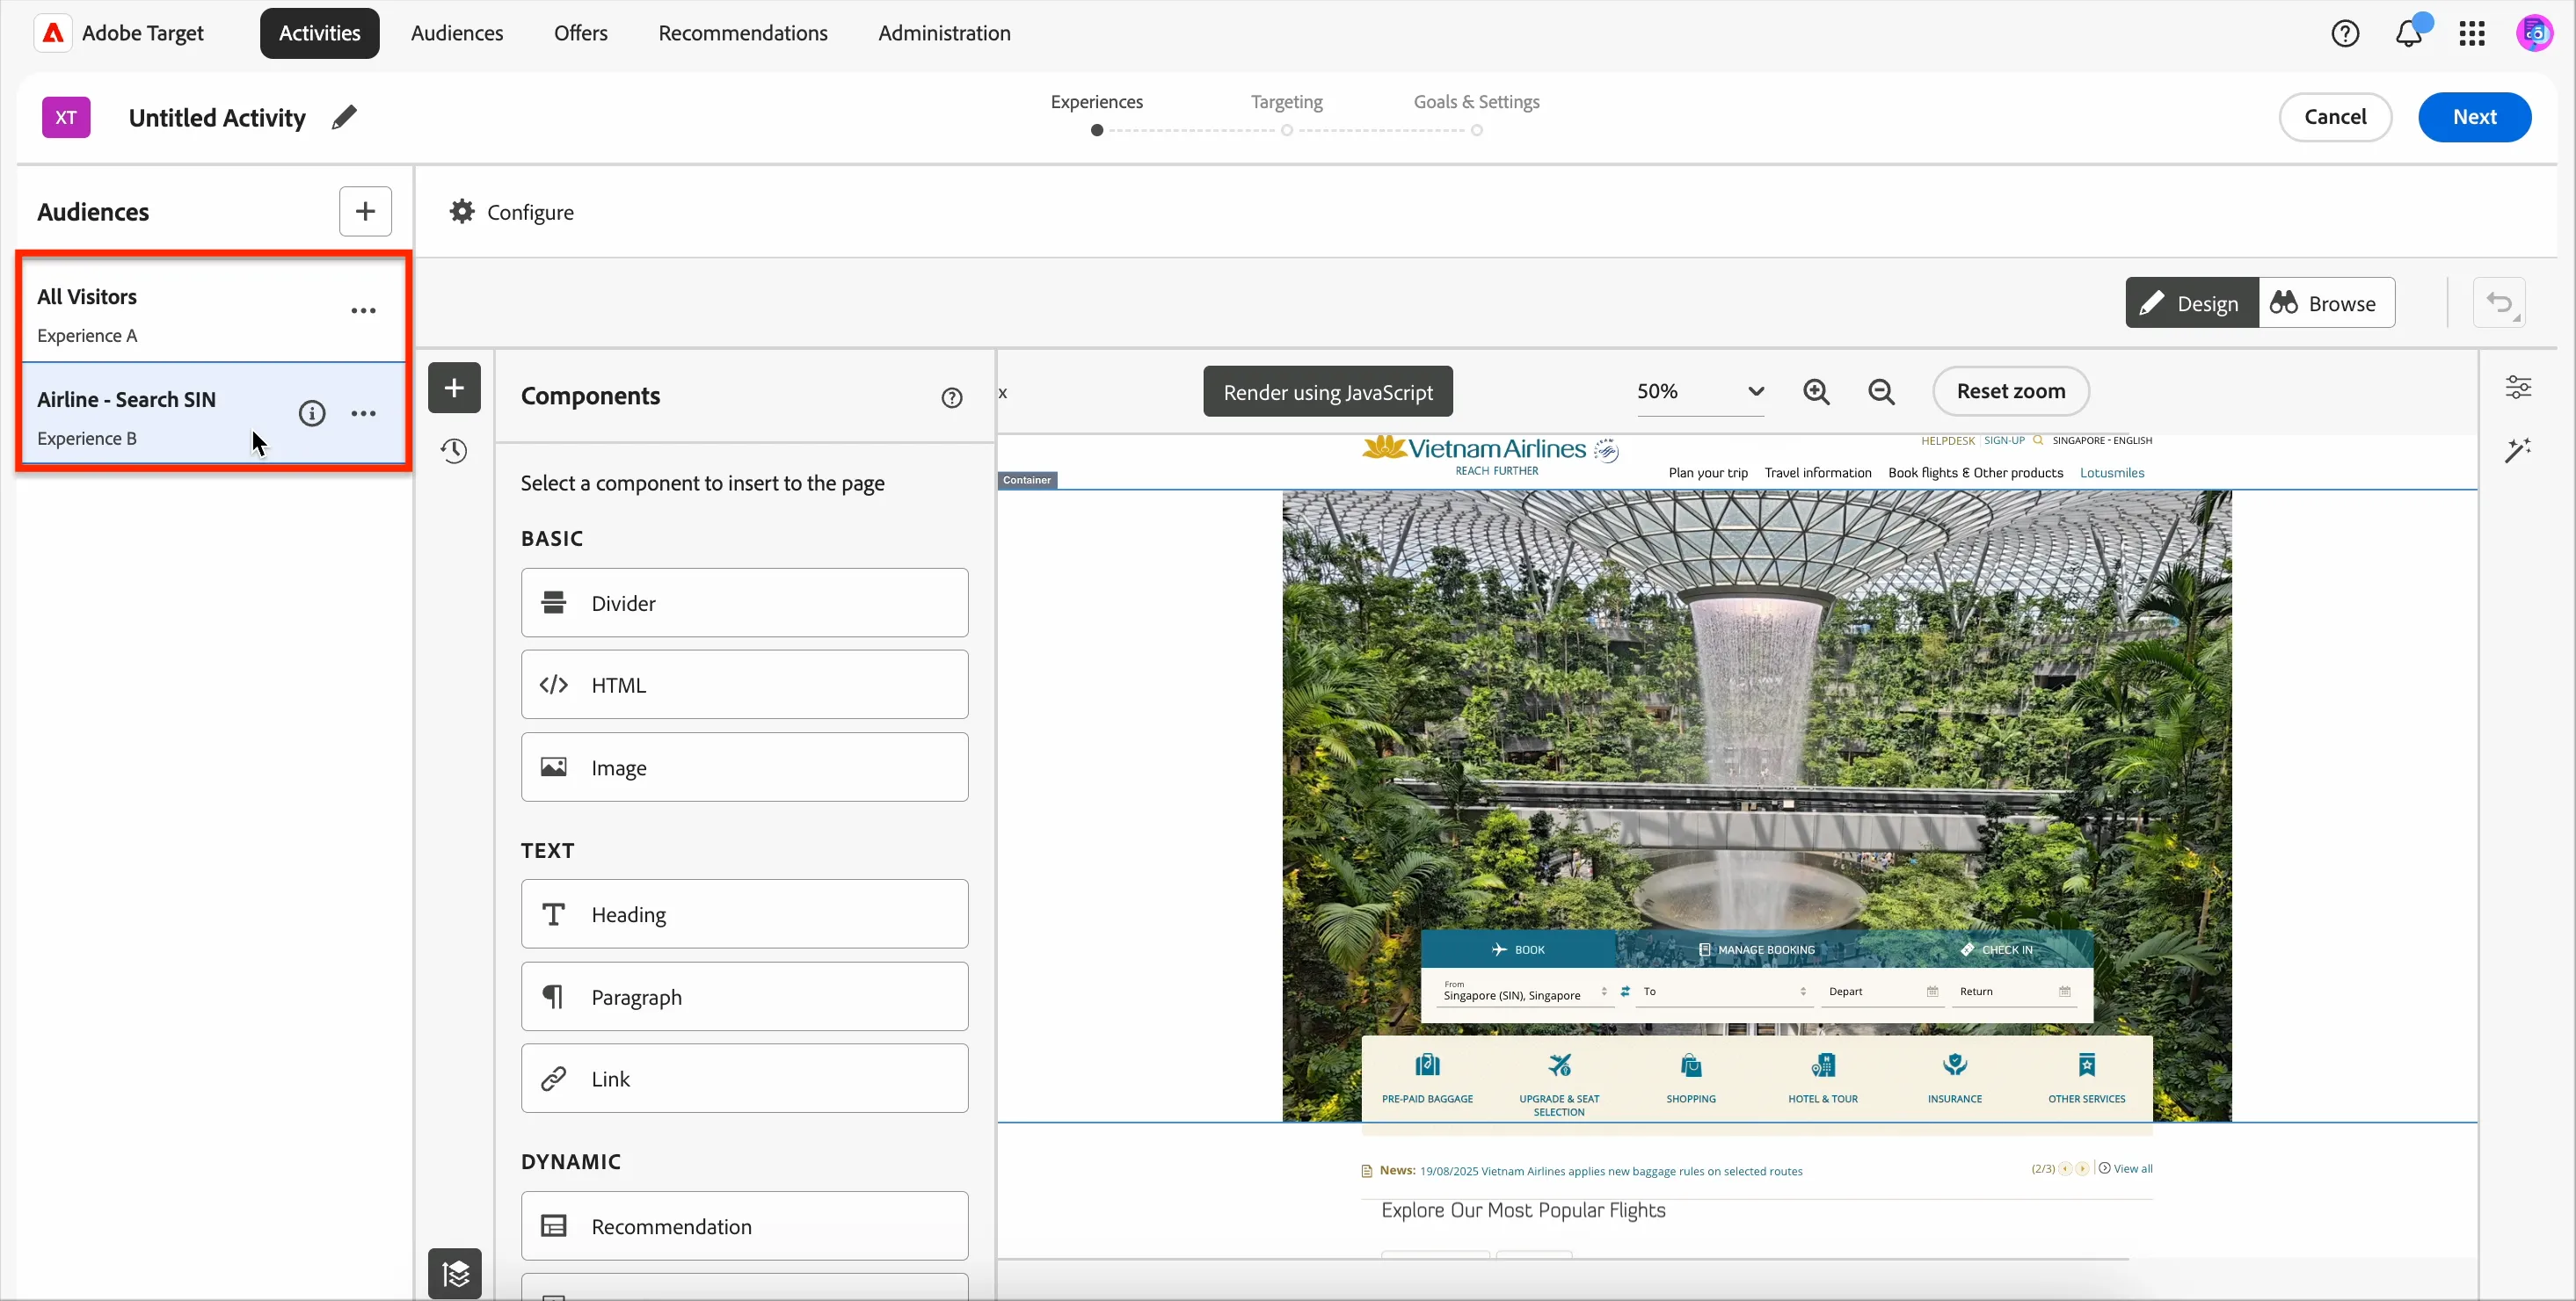Switch to Design mode
Screen dimensions: 2576x1301
click(2191, 303)
